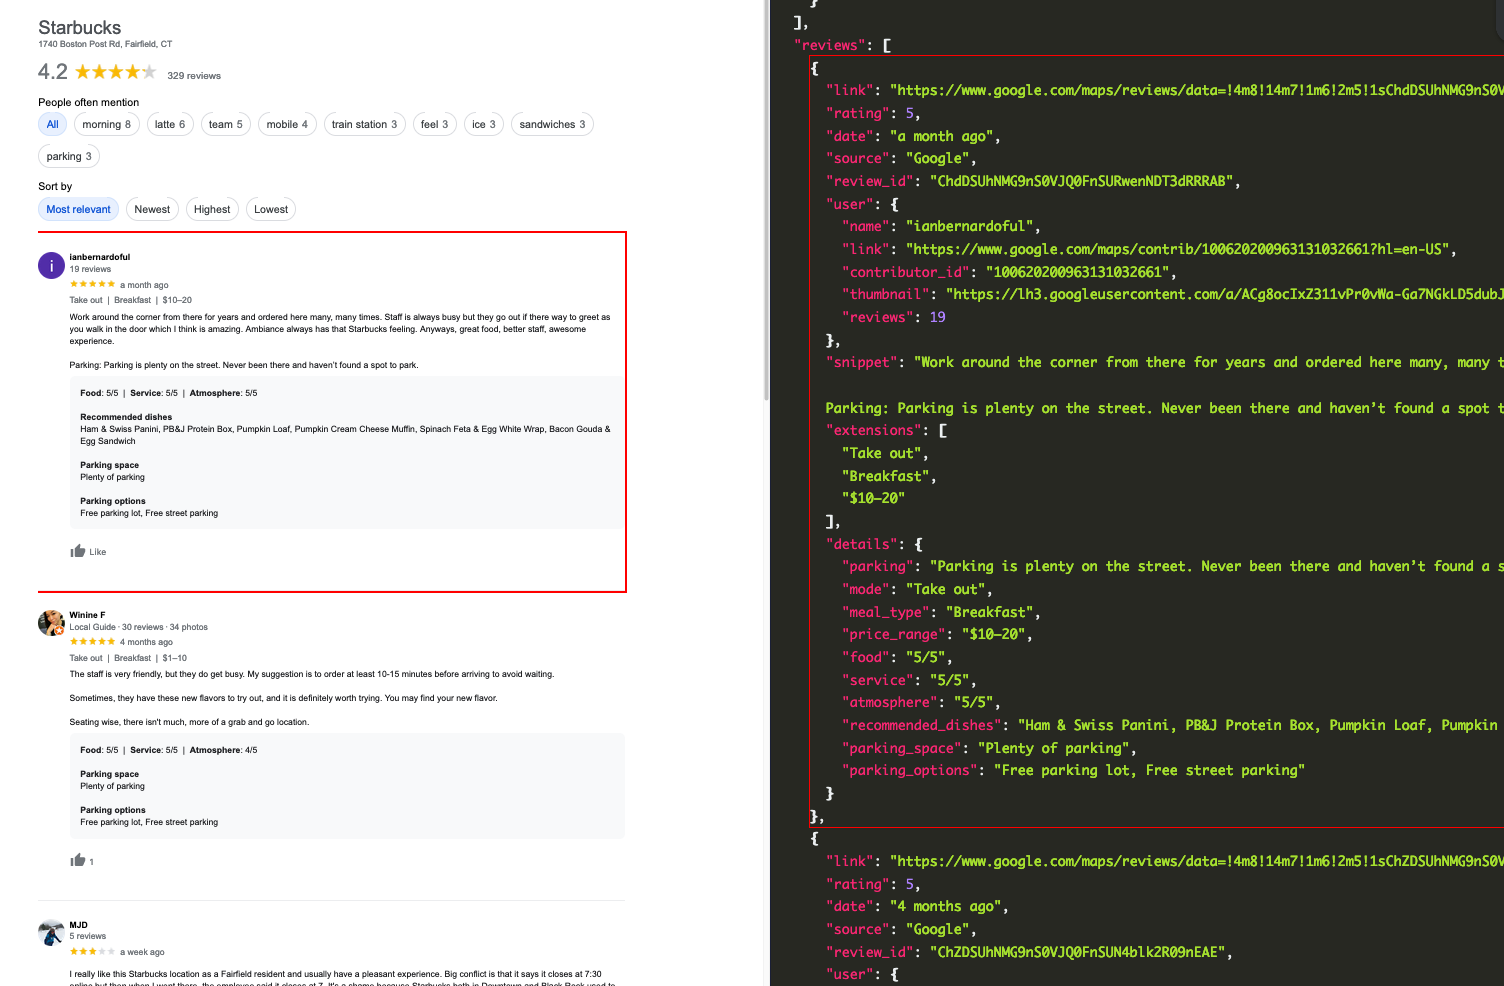Filter reviews by team 5
Viewport: 1504px width, 986px height.
(x=226, y=124)
